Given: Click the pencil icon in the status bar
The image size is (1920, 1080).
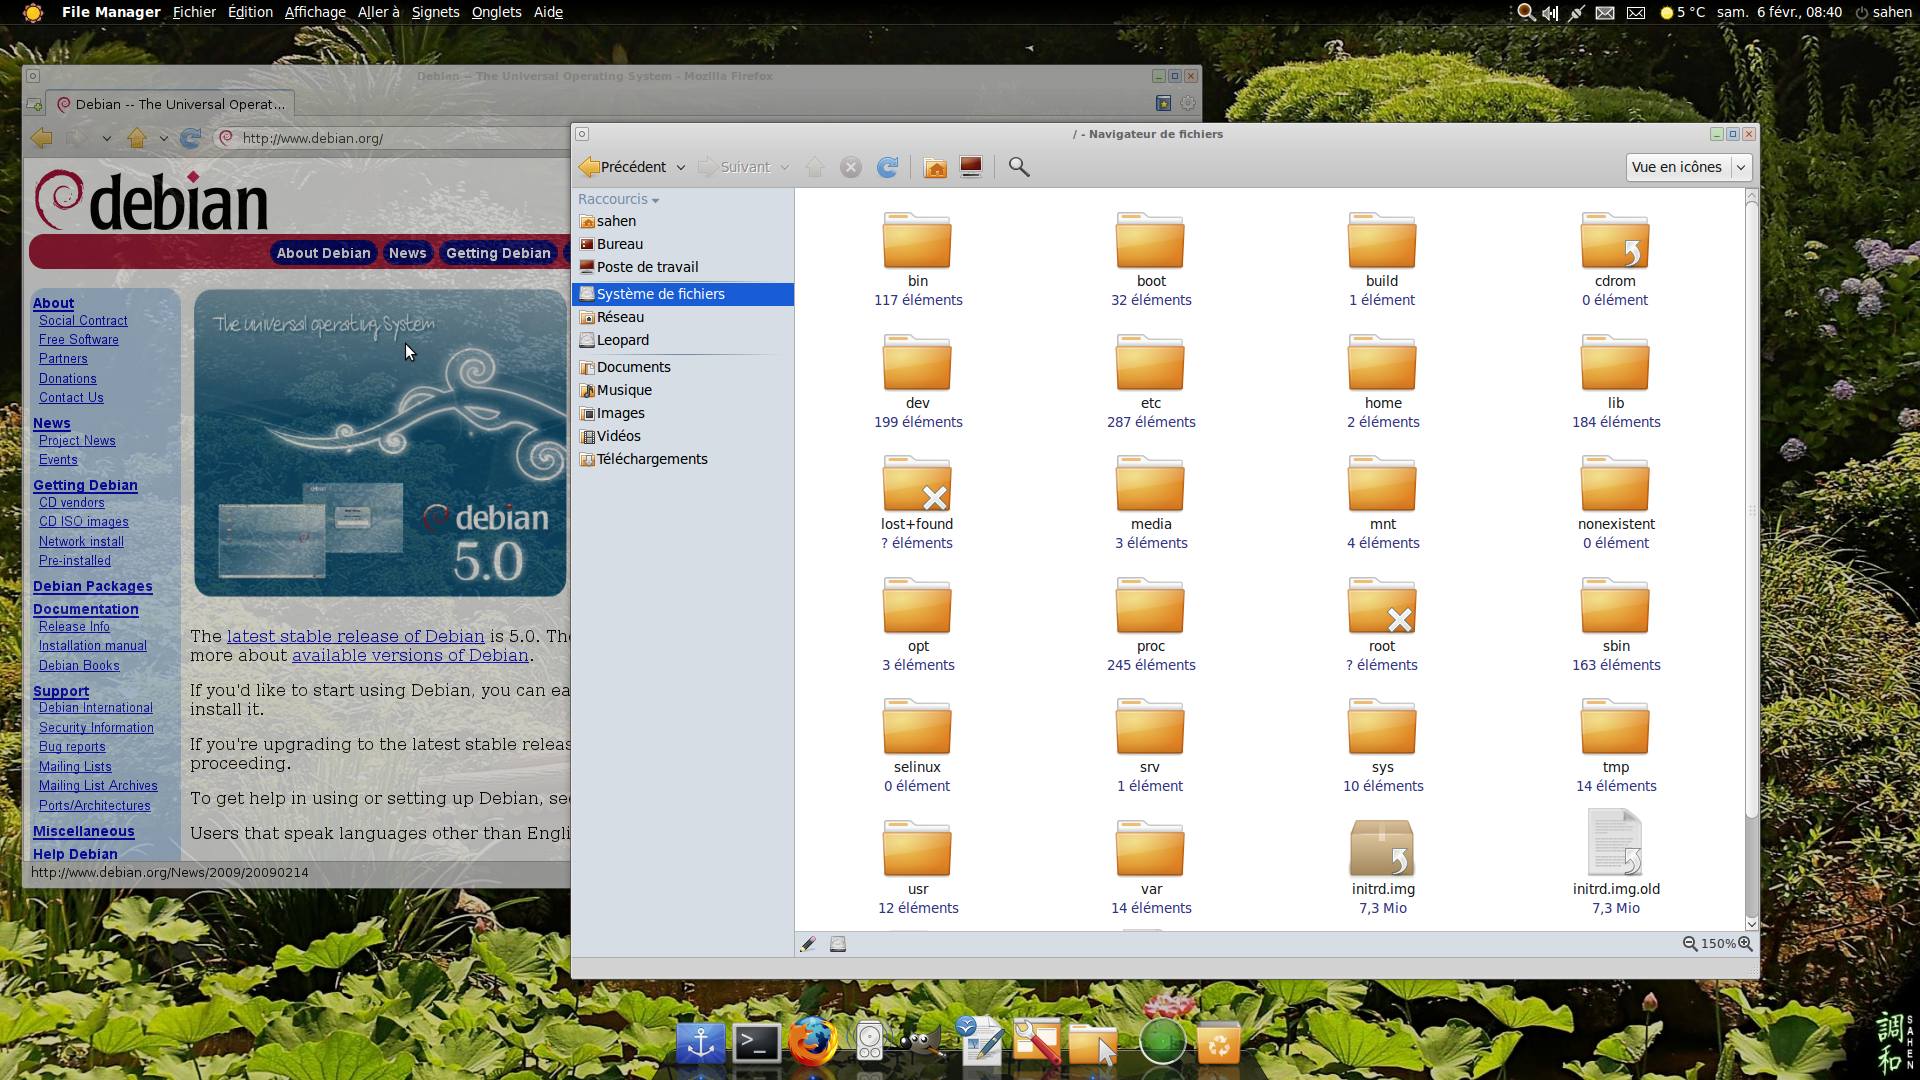Looking at the screenshot, I should point(808,944).
